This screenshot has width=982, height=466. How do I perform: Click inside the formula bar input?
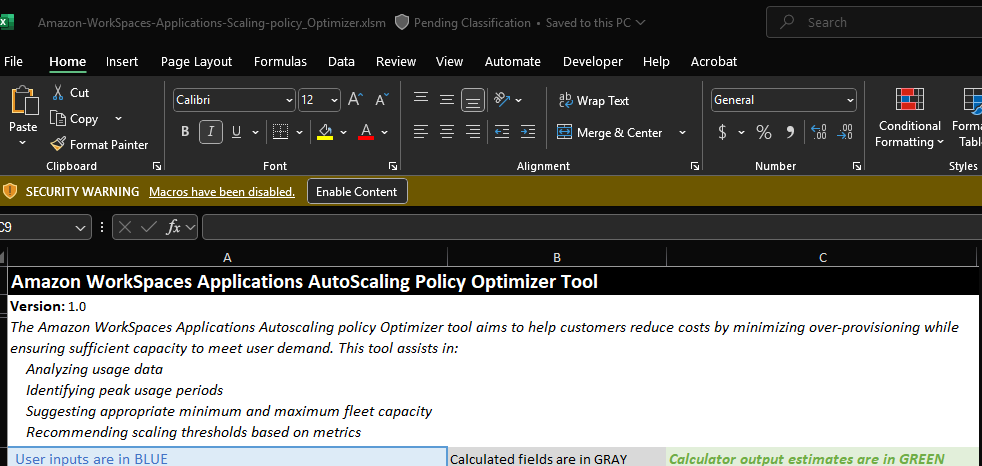point(590,227)
